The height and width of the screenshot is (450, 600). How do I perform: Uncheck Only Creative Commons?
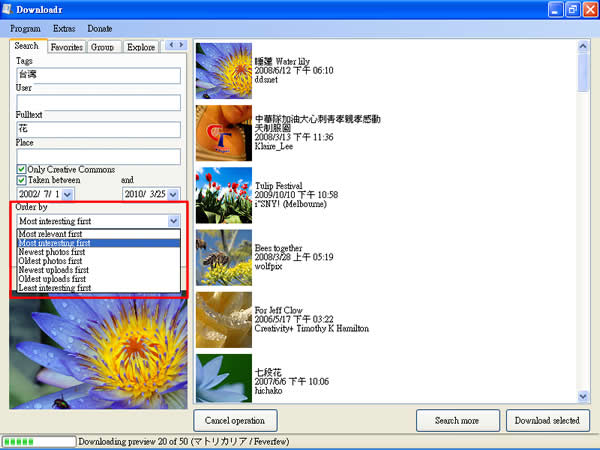pyautogui.click(x=21, y=169)
